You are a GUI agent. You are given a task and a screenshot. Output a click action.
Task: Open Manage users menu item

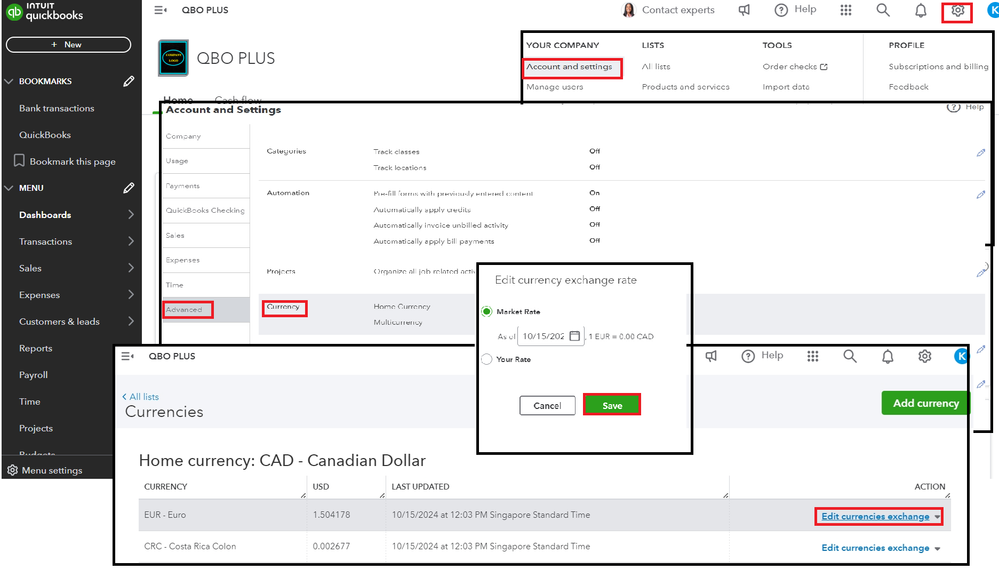(554, 87)
